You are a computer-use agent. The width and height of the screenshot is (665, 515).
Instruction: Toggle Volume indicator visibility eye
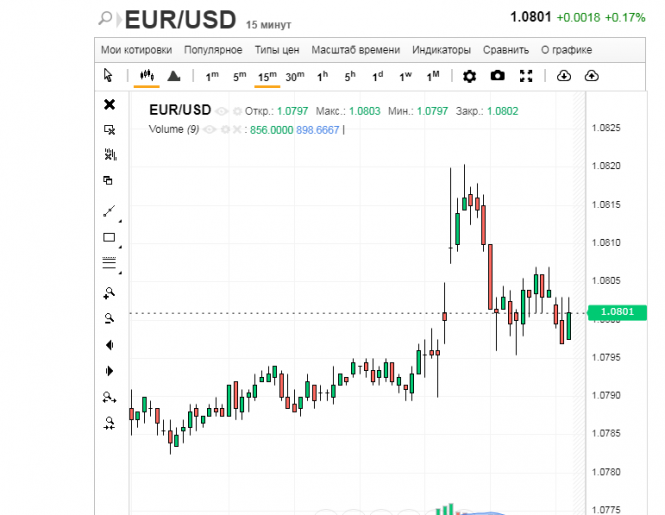[x=210, y=129]
